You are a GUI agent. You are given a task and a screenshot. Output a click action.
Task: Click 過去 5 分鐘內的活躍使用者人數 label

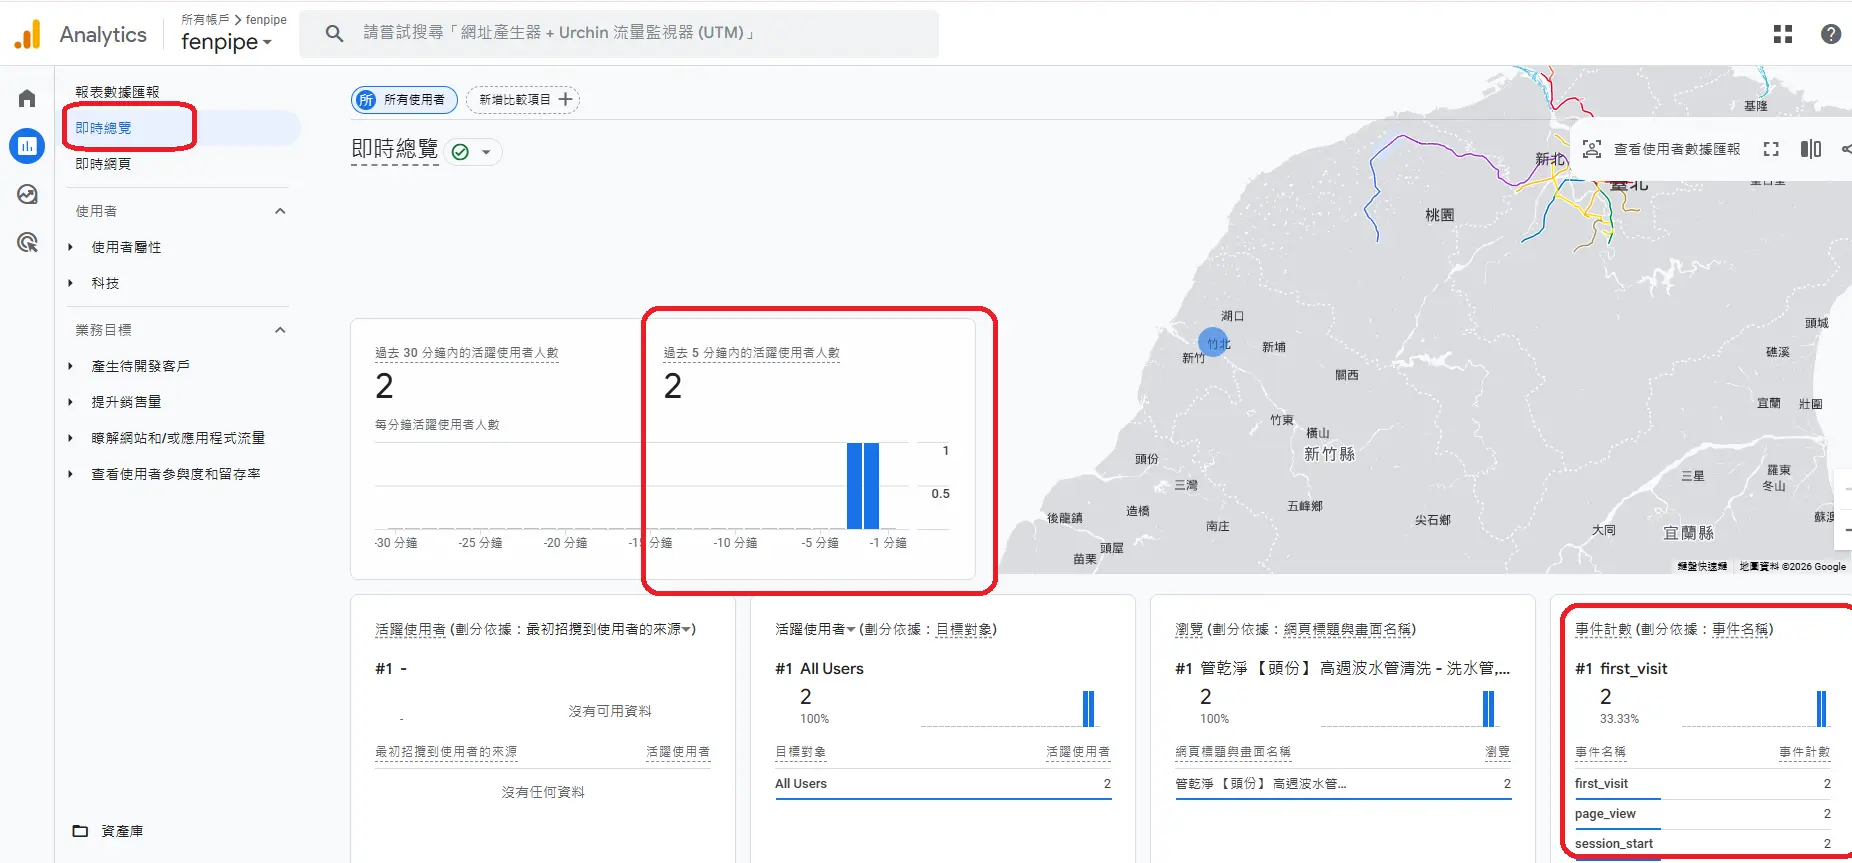coord(752,353)
